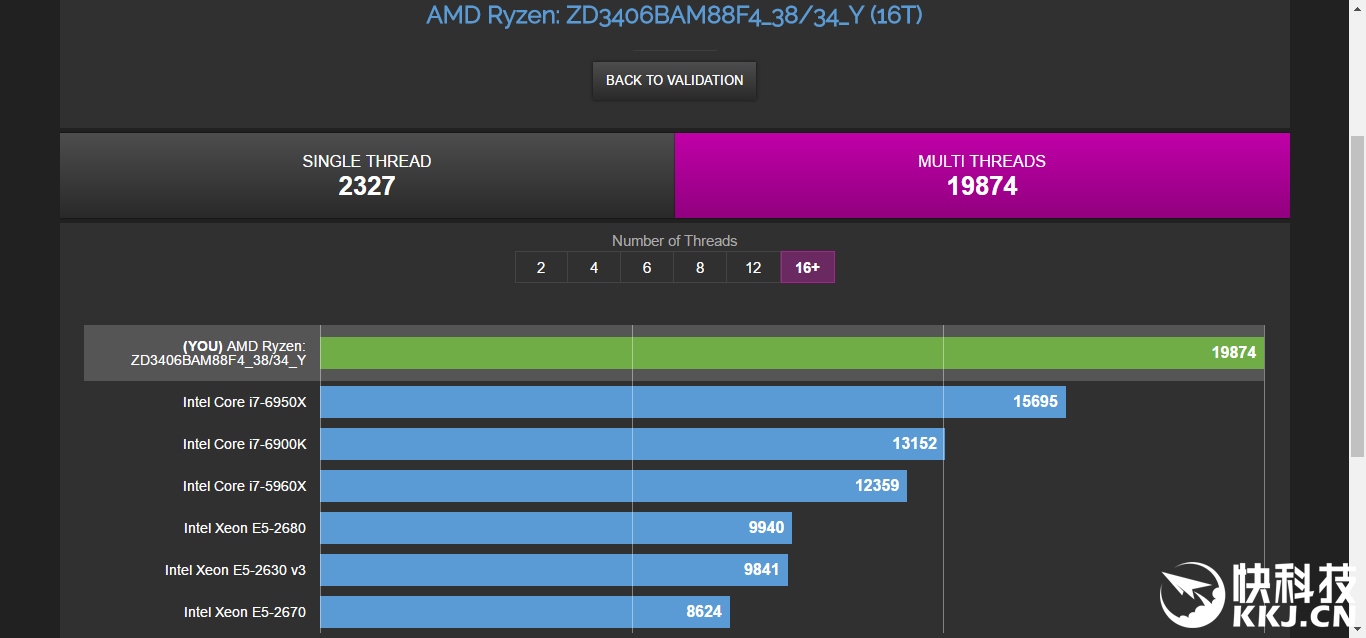Click the Intel Core i7-6950X score bar
Screen dimensions: 1366x638
click(x=692, y=402)
